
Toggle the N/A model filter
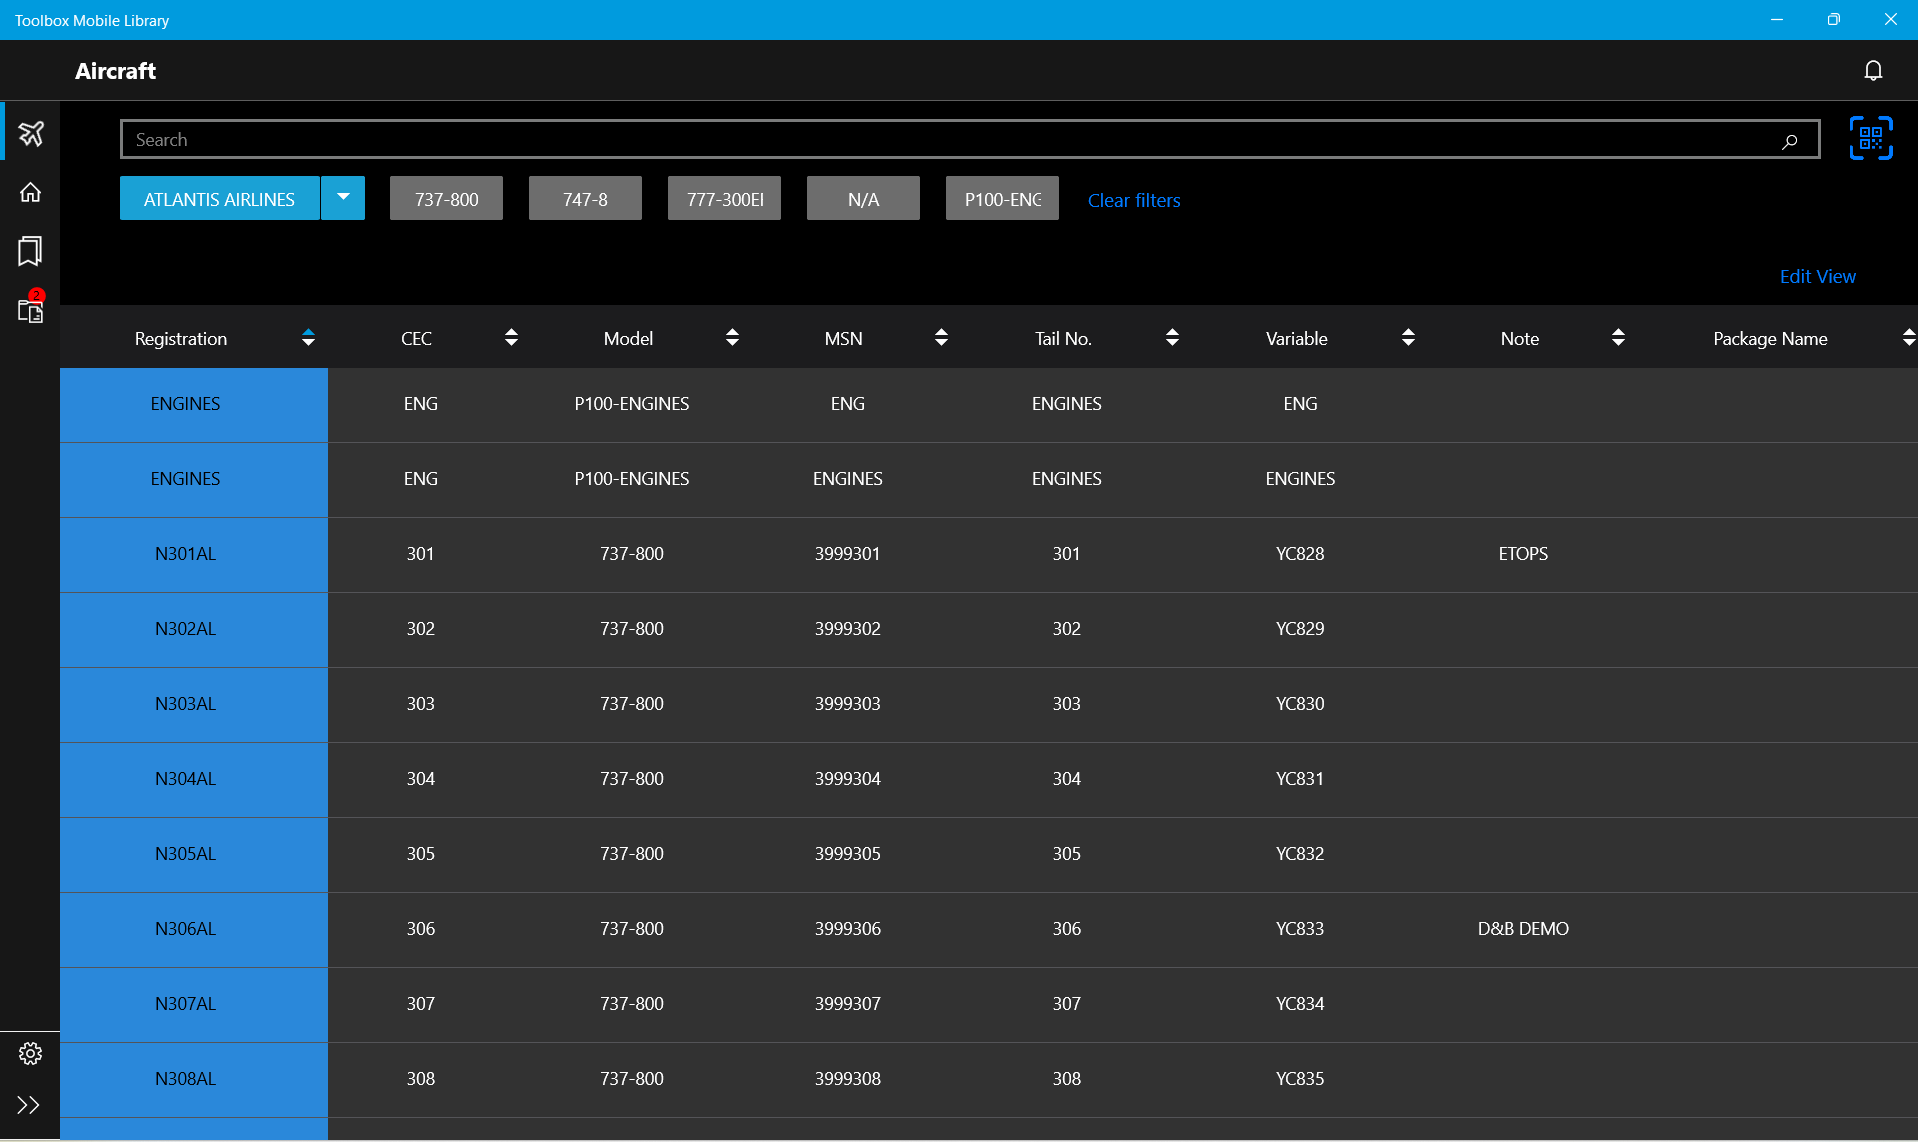[x=863, y=199]
